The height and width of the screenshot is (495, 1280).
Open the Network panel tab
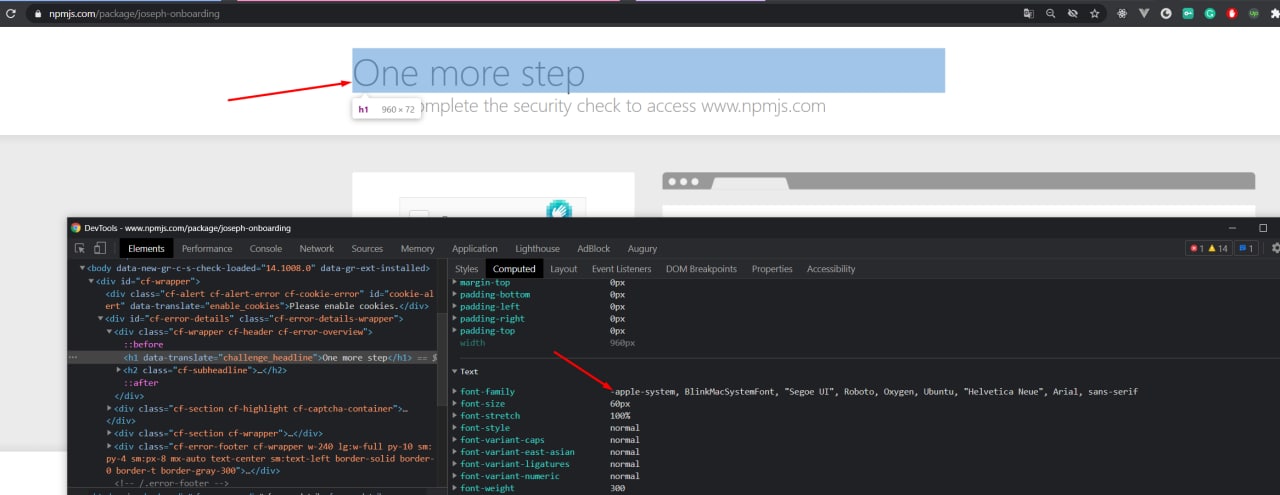[317, 248]
